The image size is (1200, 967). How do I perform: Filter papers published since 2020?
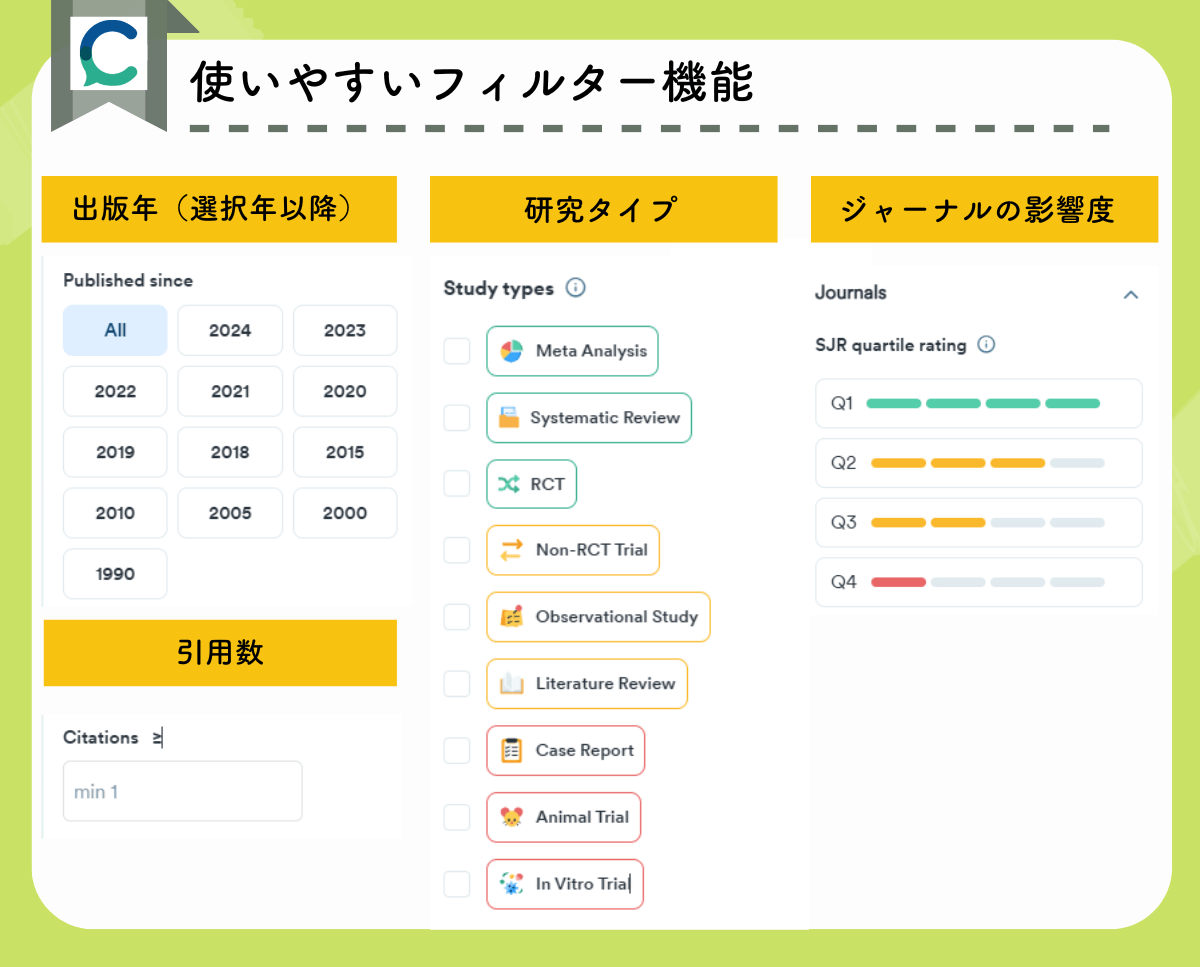[x=345, y=391]
